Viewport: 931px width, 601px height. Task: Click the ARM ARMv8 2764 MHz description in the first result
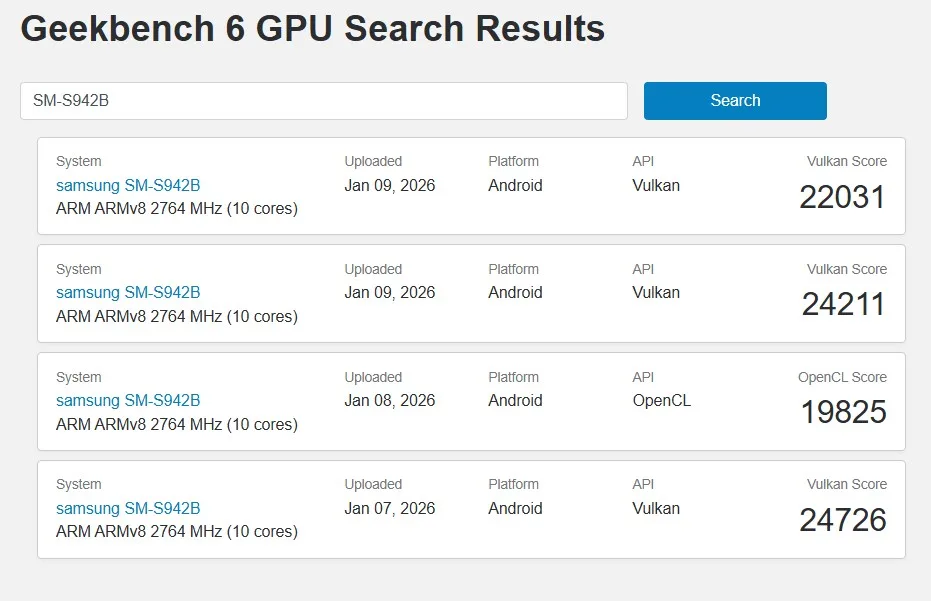(176, 208)
